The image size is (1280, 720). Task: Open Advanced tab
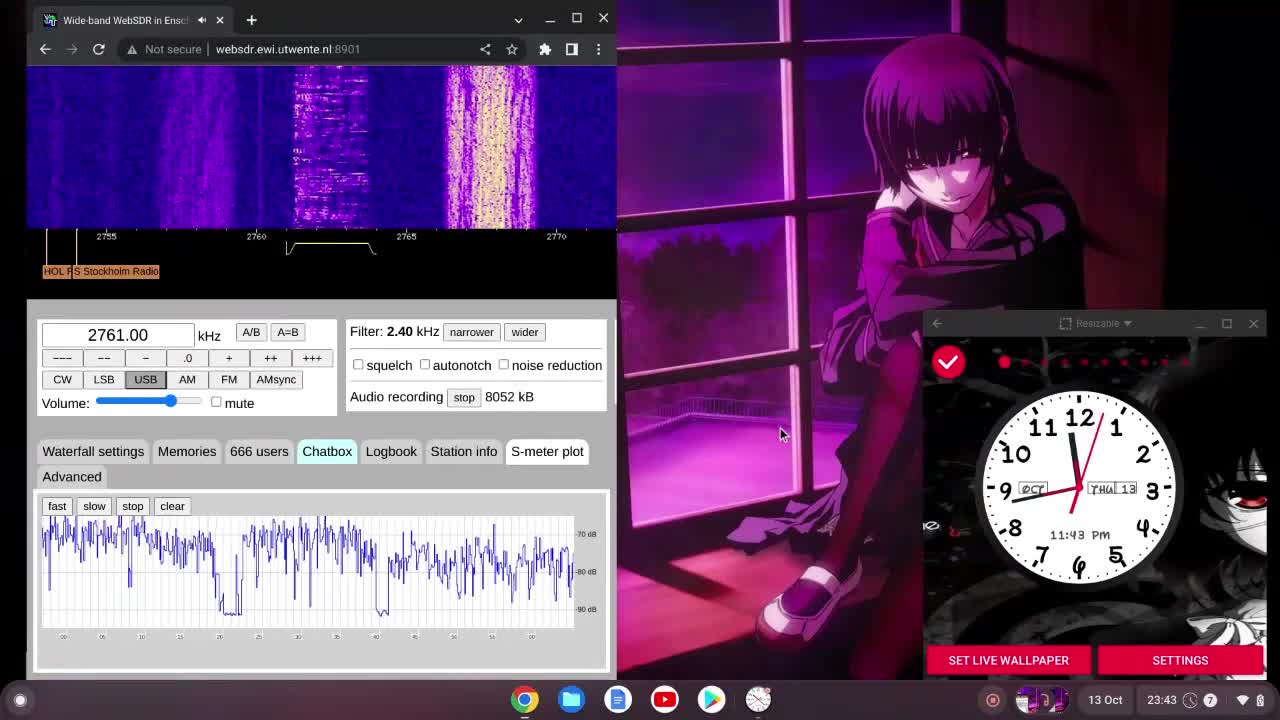coord(72,476)
